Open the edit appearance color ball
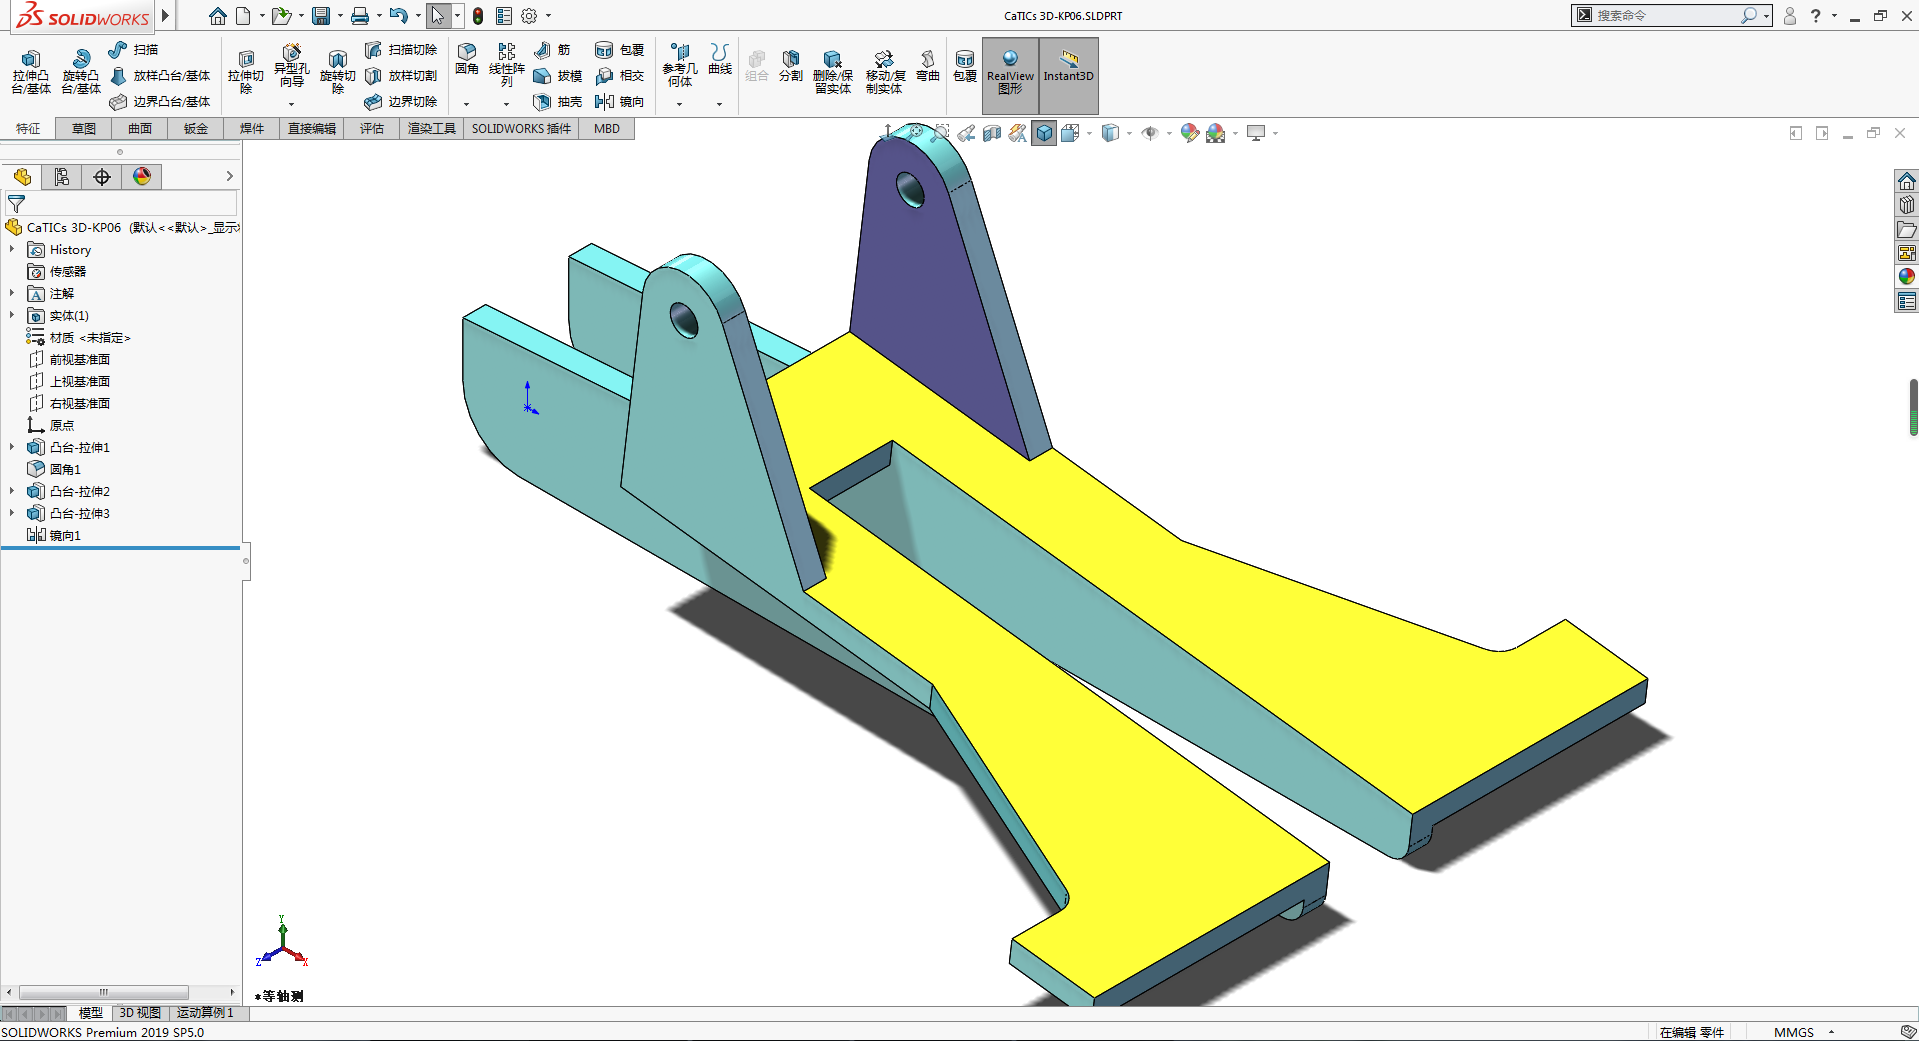The height and width of the screenshot is (1041, 1919). [1189, 132]
